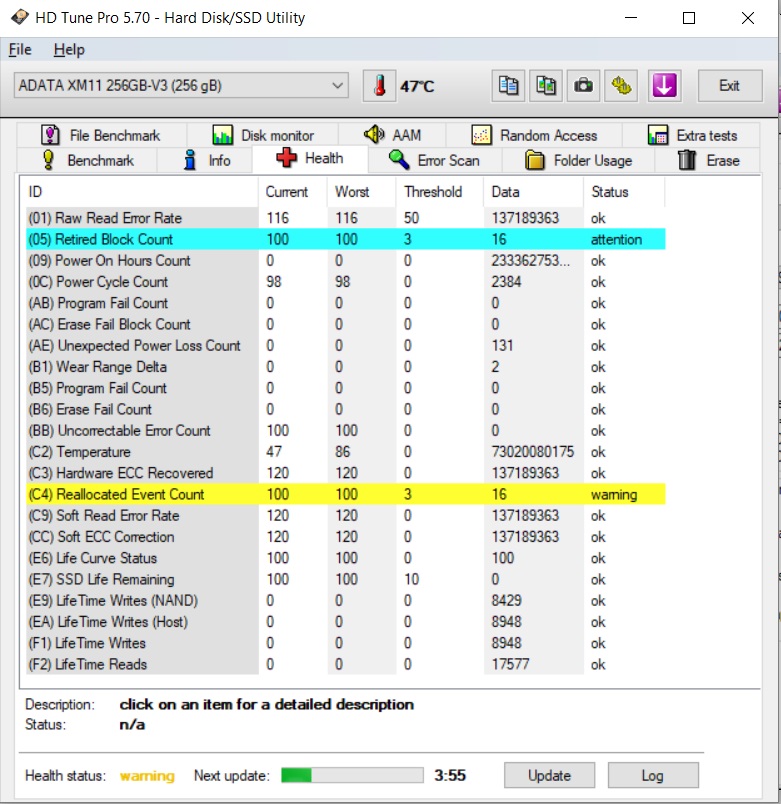Select the (E7) SSD Life Remaining row

click(346, 579)
